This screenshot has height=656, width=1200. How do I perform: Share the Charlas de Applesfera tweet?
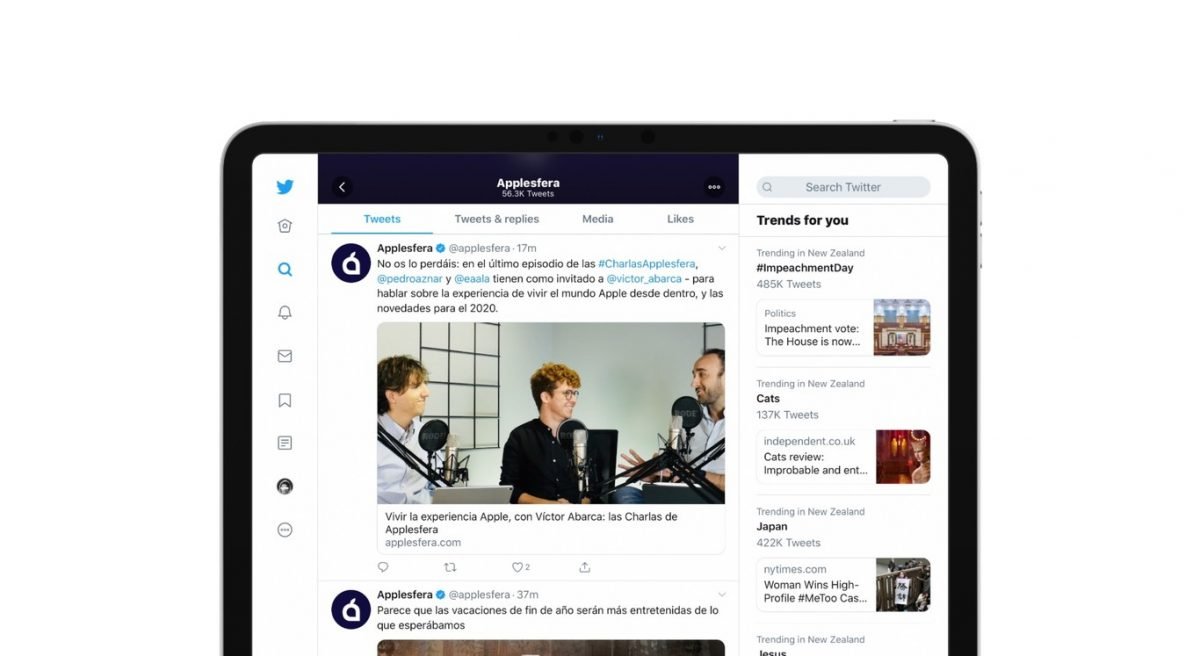pyautogui.click(x=585, y=567)
